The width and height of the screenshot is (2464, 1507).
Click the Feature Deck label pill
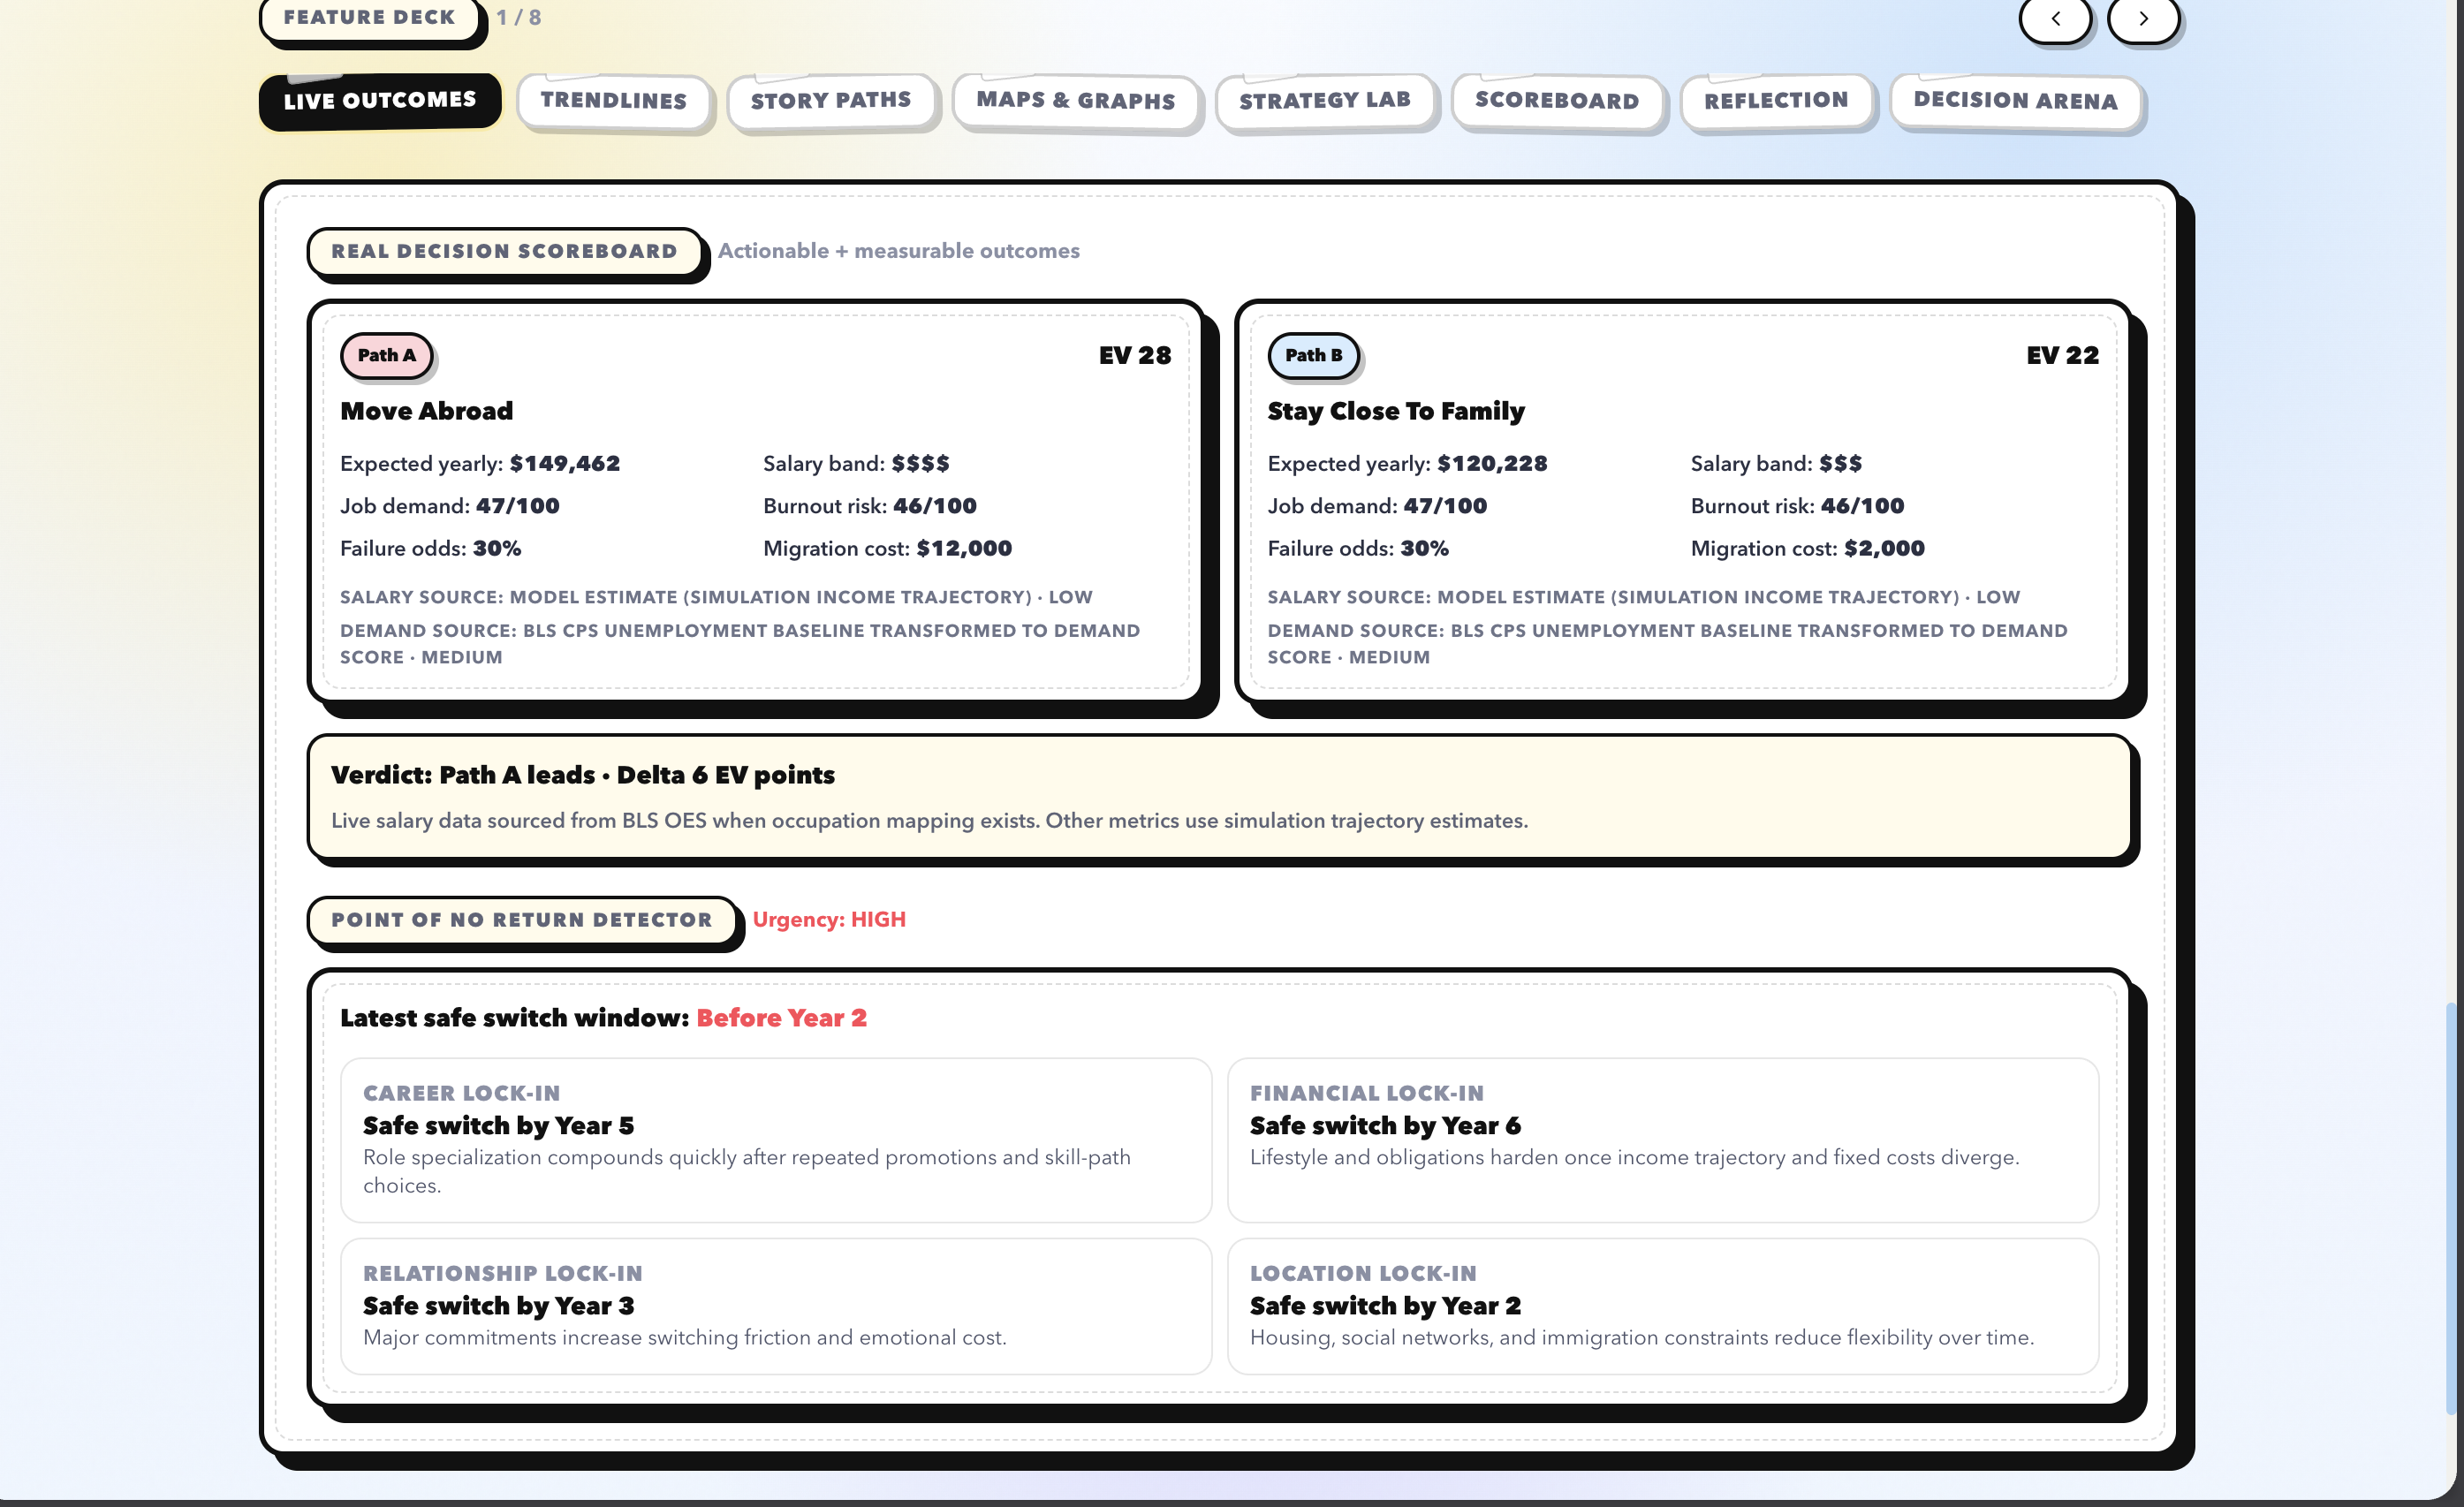point(369,18)
